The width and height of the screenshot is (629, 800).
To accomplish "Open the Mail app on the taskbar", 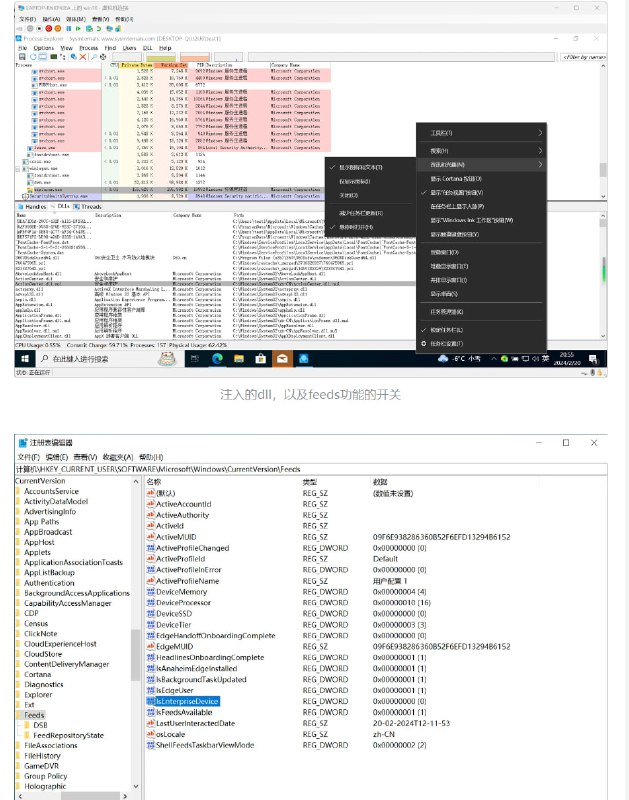I will point(282,359).
